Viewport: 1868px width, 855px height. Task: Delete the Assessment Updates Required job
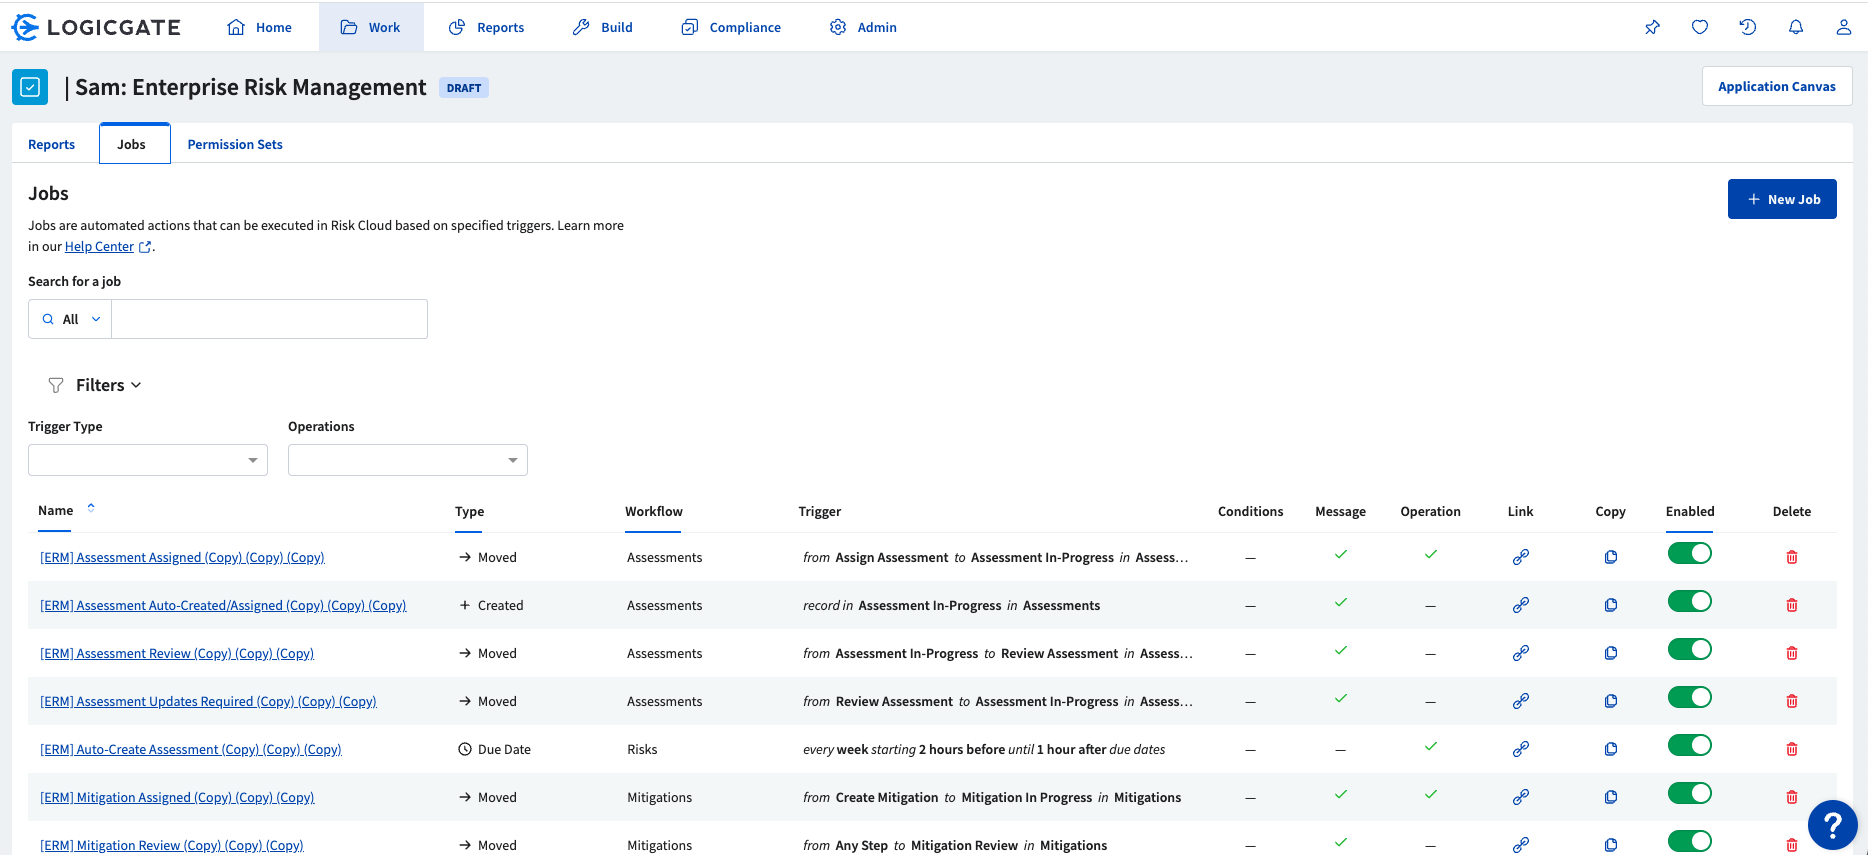[x=1792, y=701]
